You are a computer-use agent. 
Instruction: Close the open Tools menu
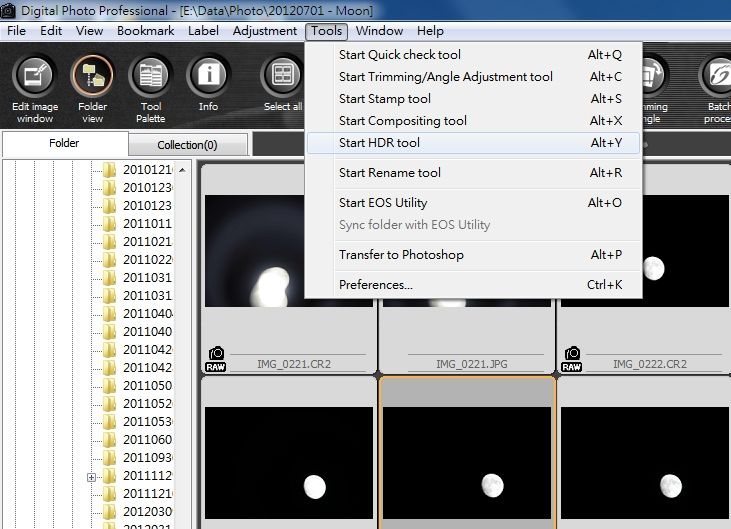[326, 31]
